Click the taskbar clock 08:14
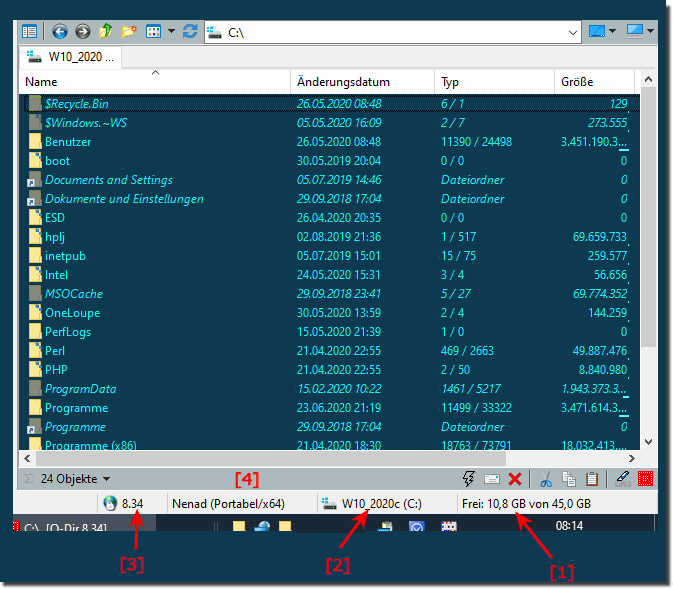The width and height of the screenshot is (673, 589). pos(569,525)
